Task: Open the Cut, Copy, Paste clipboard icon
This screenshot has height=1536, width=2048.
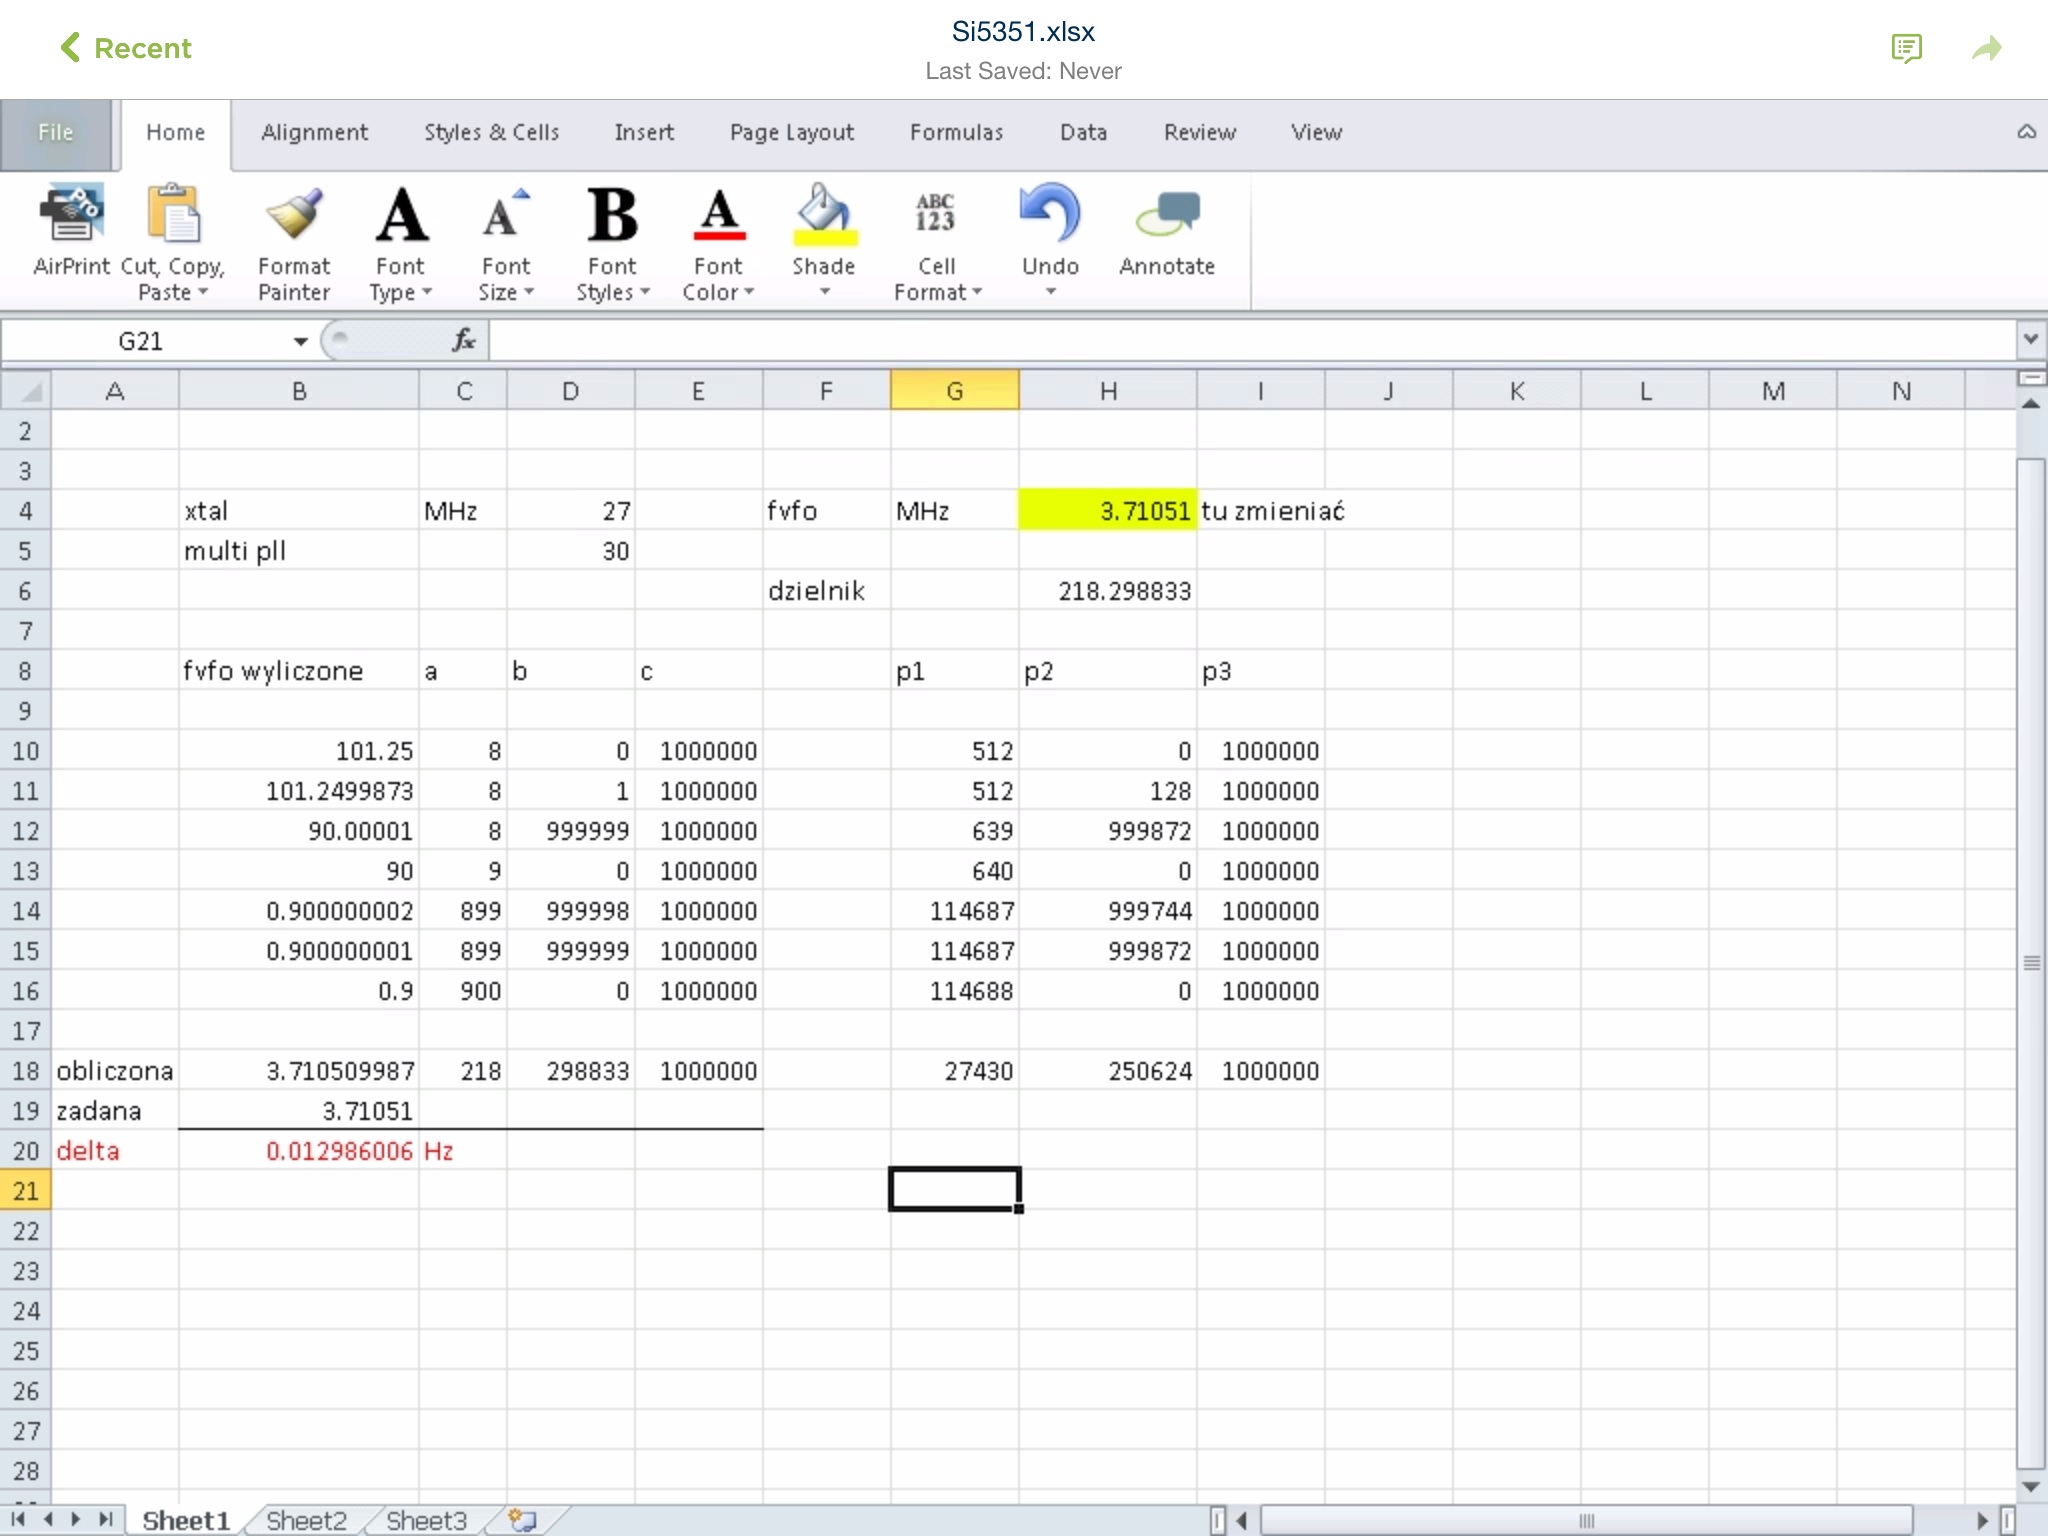Action: coord(172,214)
